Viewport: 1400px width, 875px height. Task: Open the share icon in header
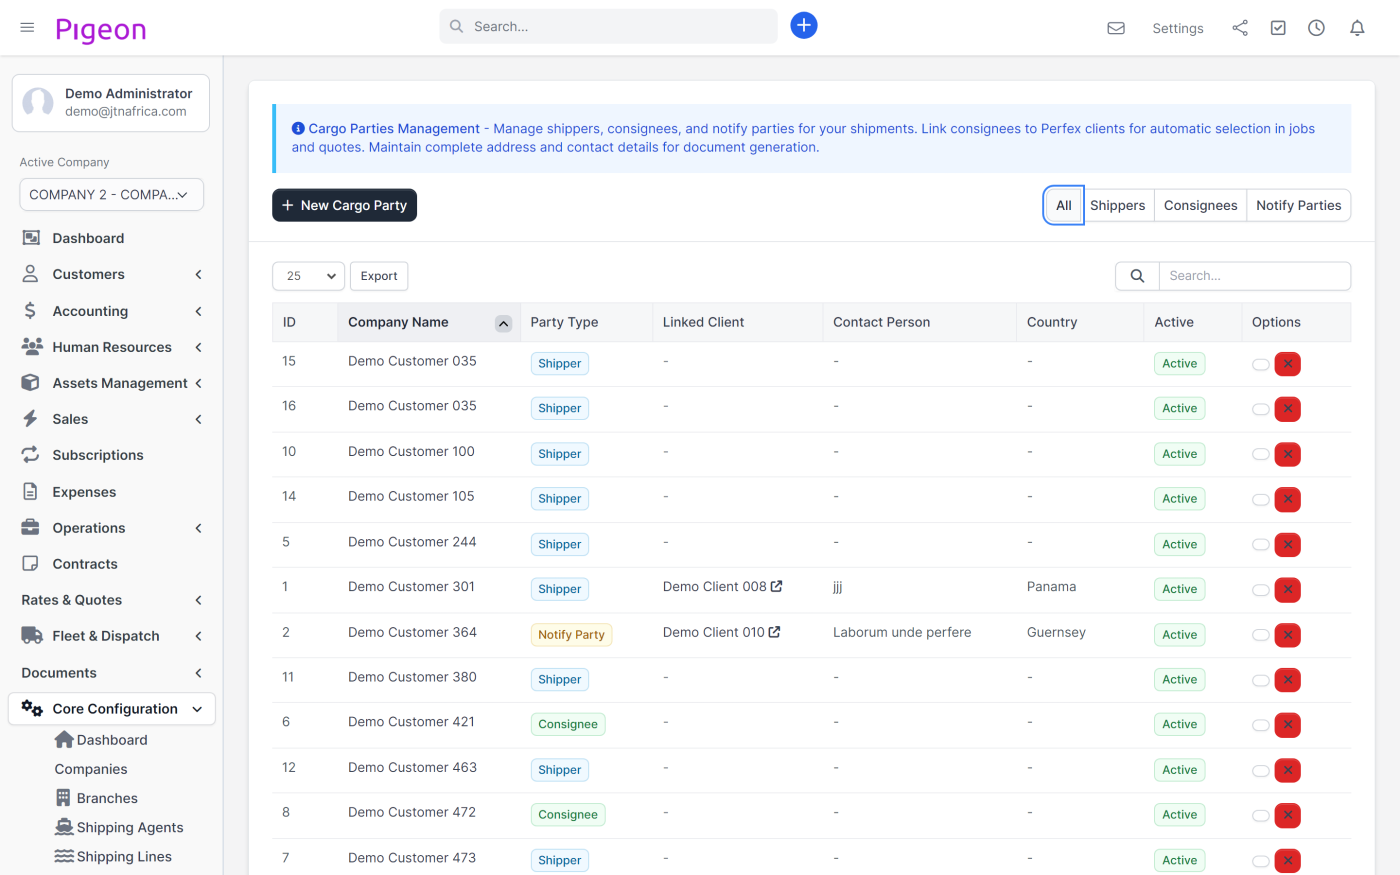(1240, 28)
